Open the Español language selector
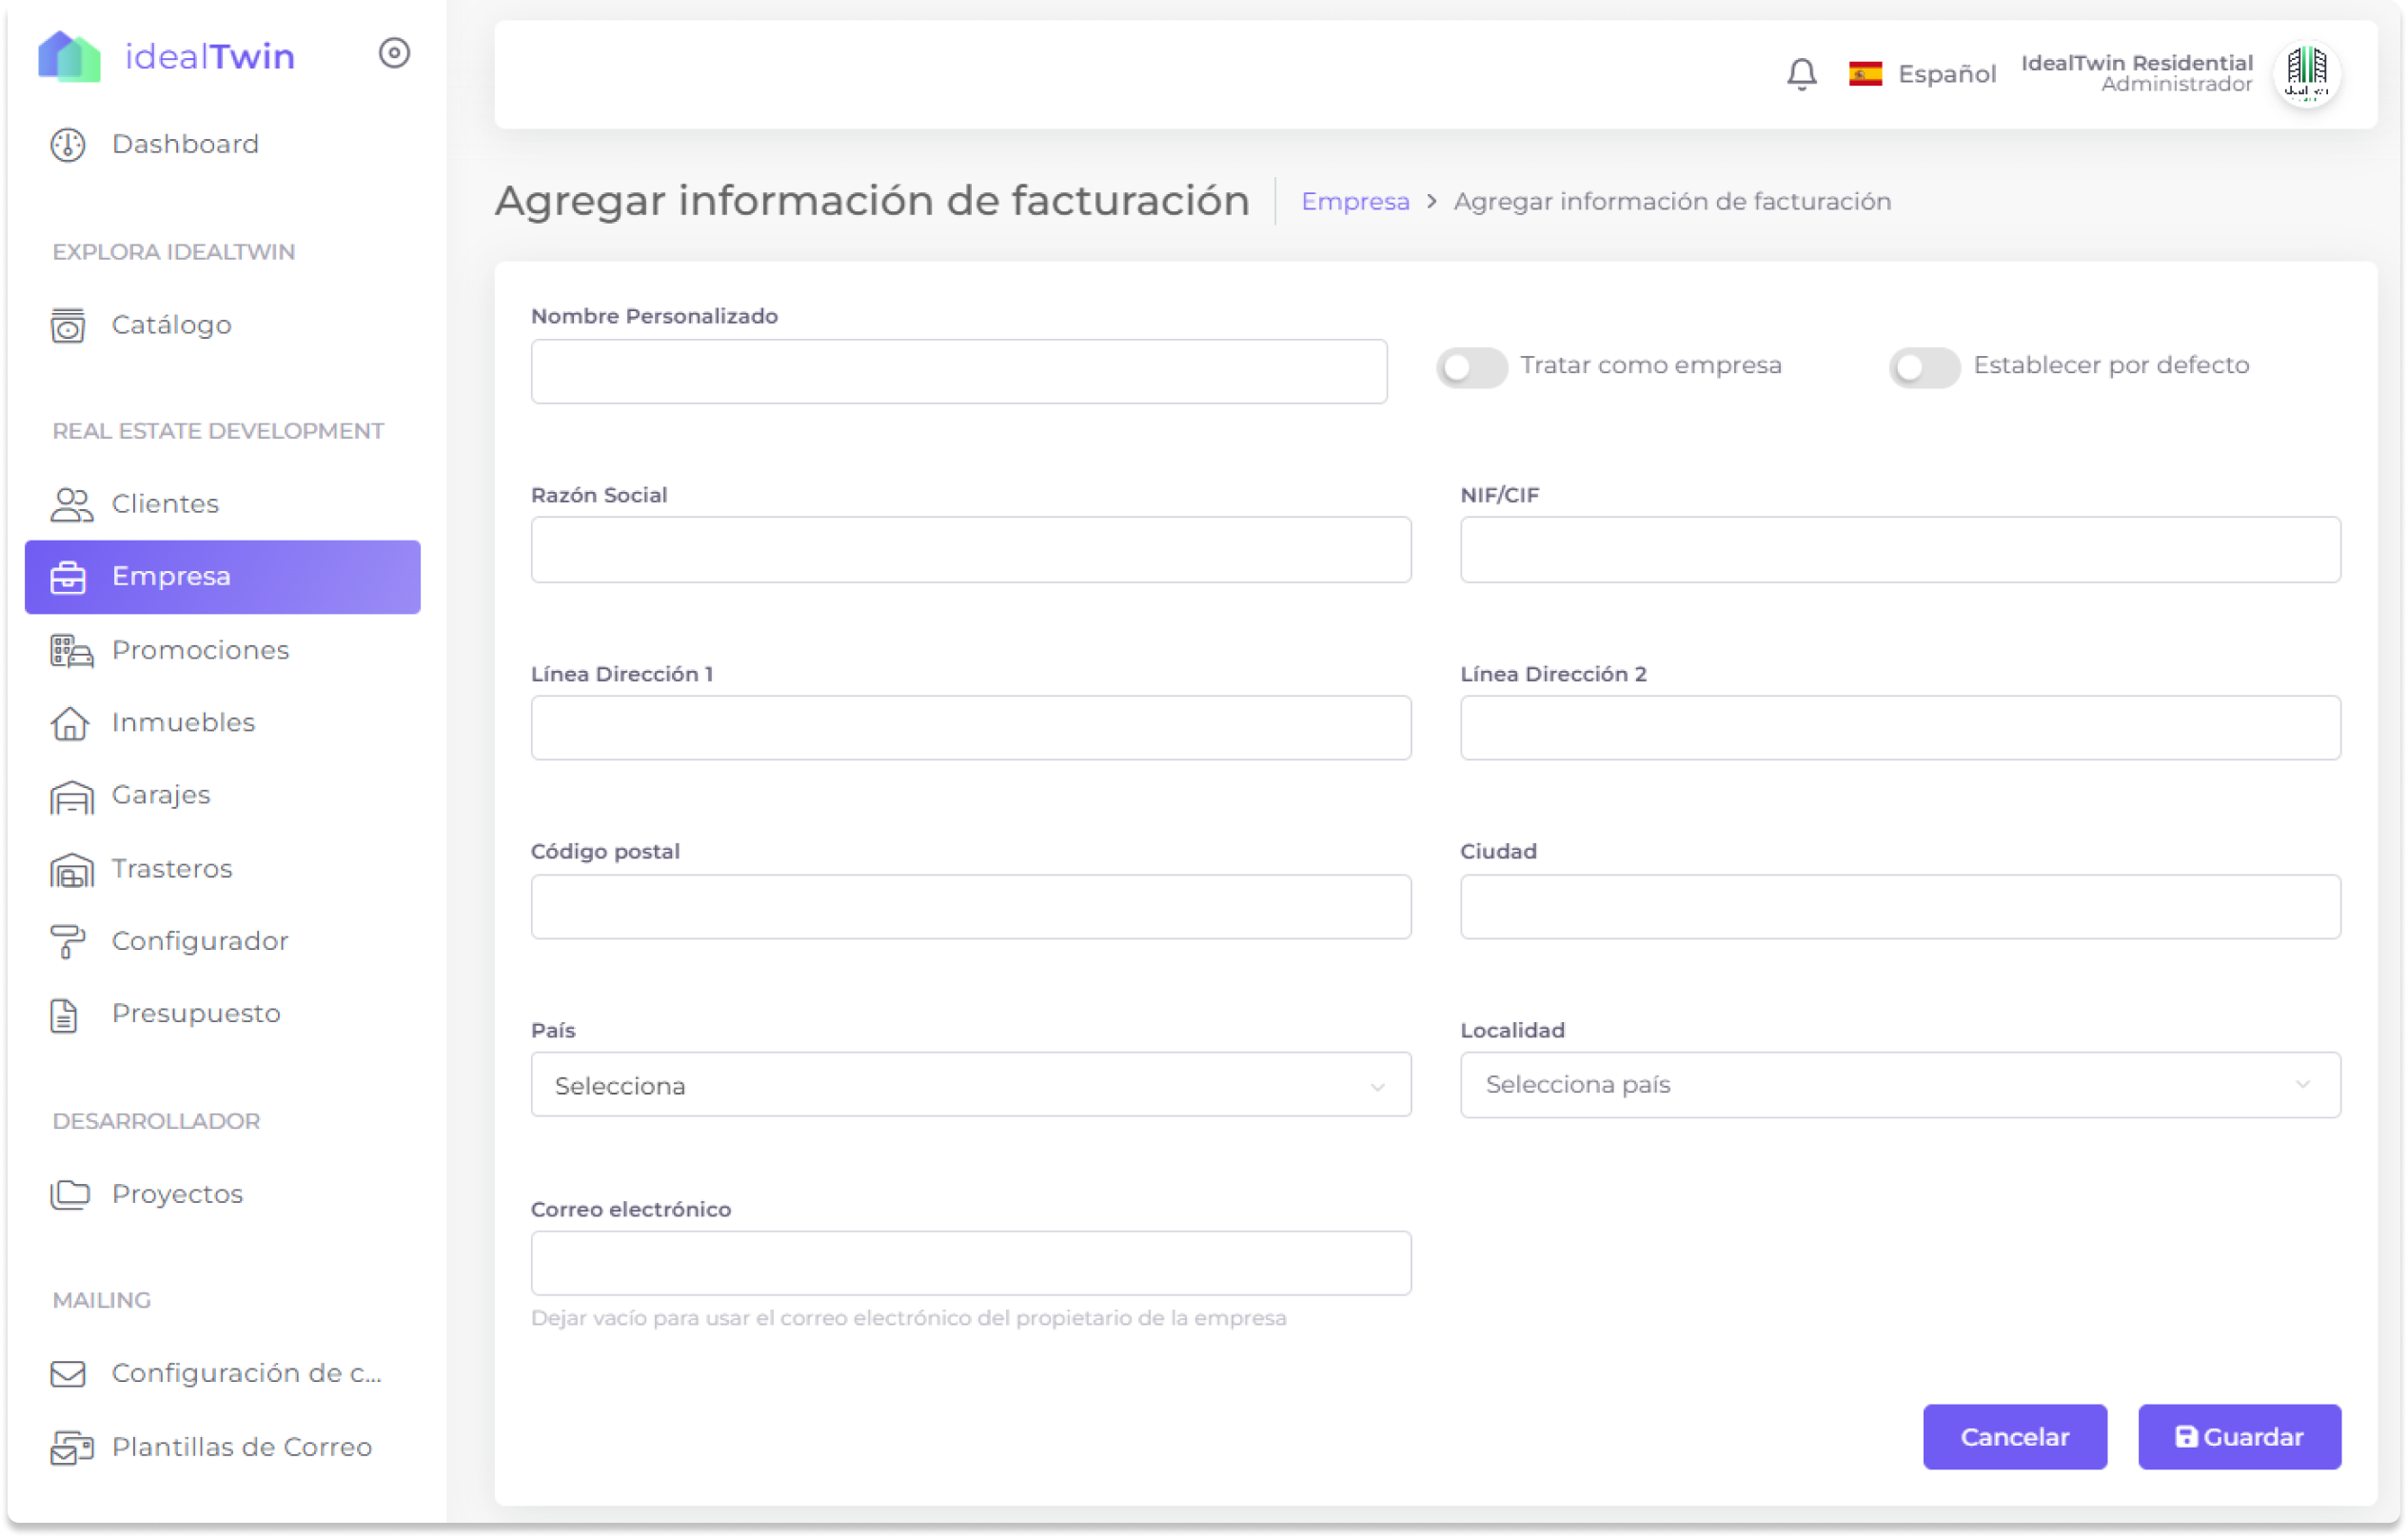The image size is (2408, 1538). point(1922,73)
